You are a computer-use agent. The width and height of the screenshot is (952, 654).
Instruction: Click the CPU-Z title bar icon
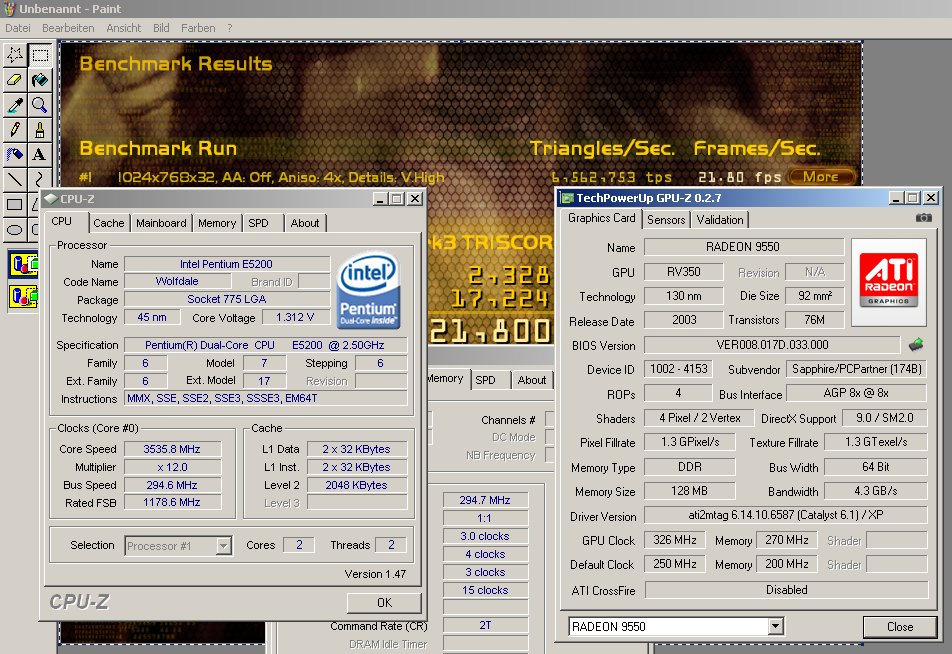coord(51,198)
